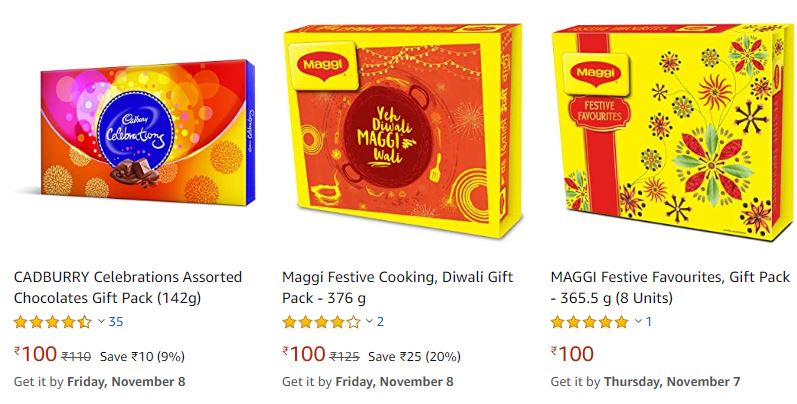Click the five-star rating for Maggi Festive Favourites

(590, 322)
